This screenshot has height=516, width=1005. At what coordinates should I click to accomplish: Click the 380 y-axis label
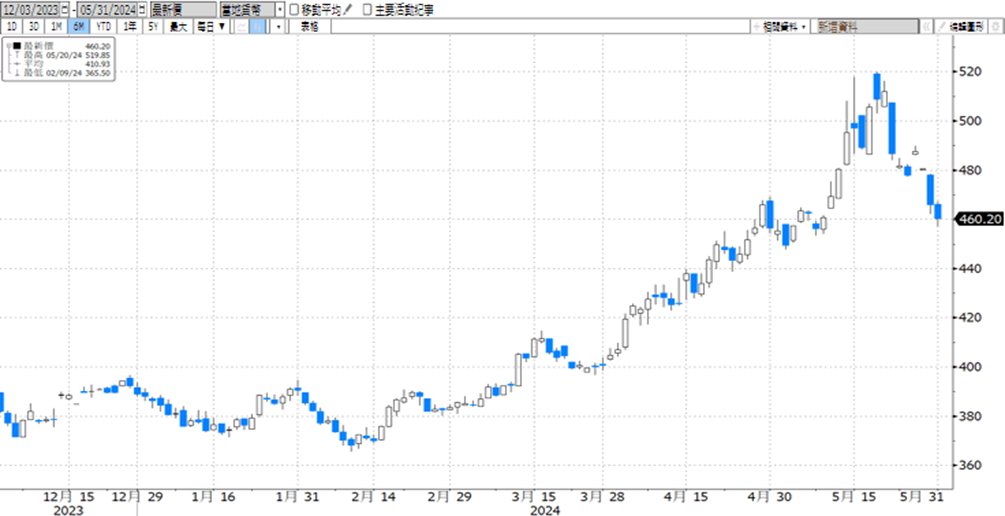(970, 417)
